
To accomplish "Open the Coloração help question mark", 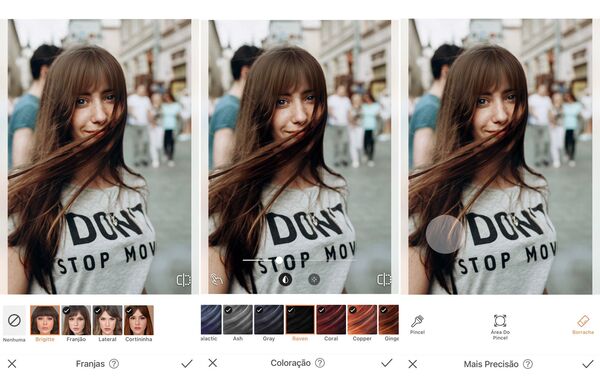I will (x=320, y=363).
